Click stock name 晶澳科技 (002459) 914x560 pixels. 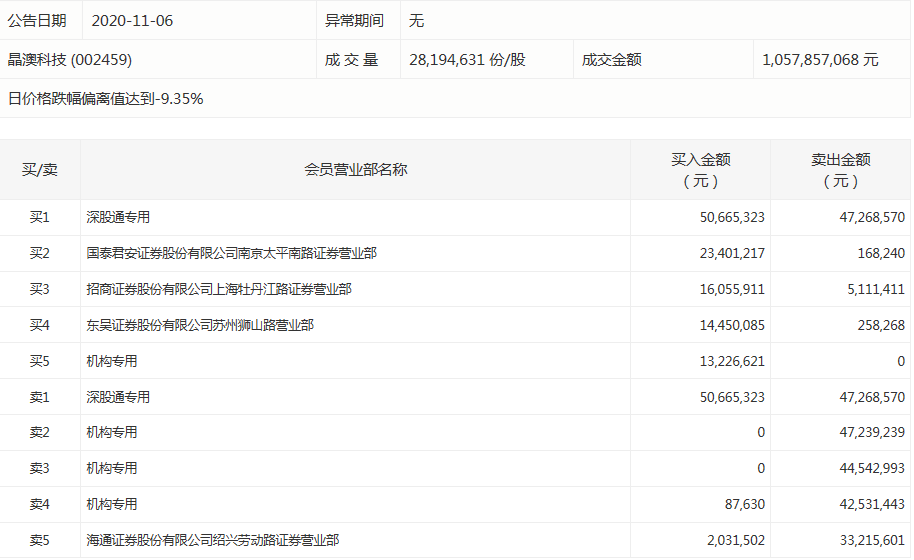coord(70,59)
